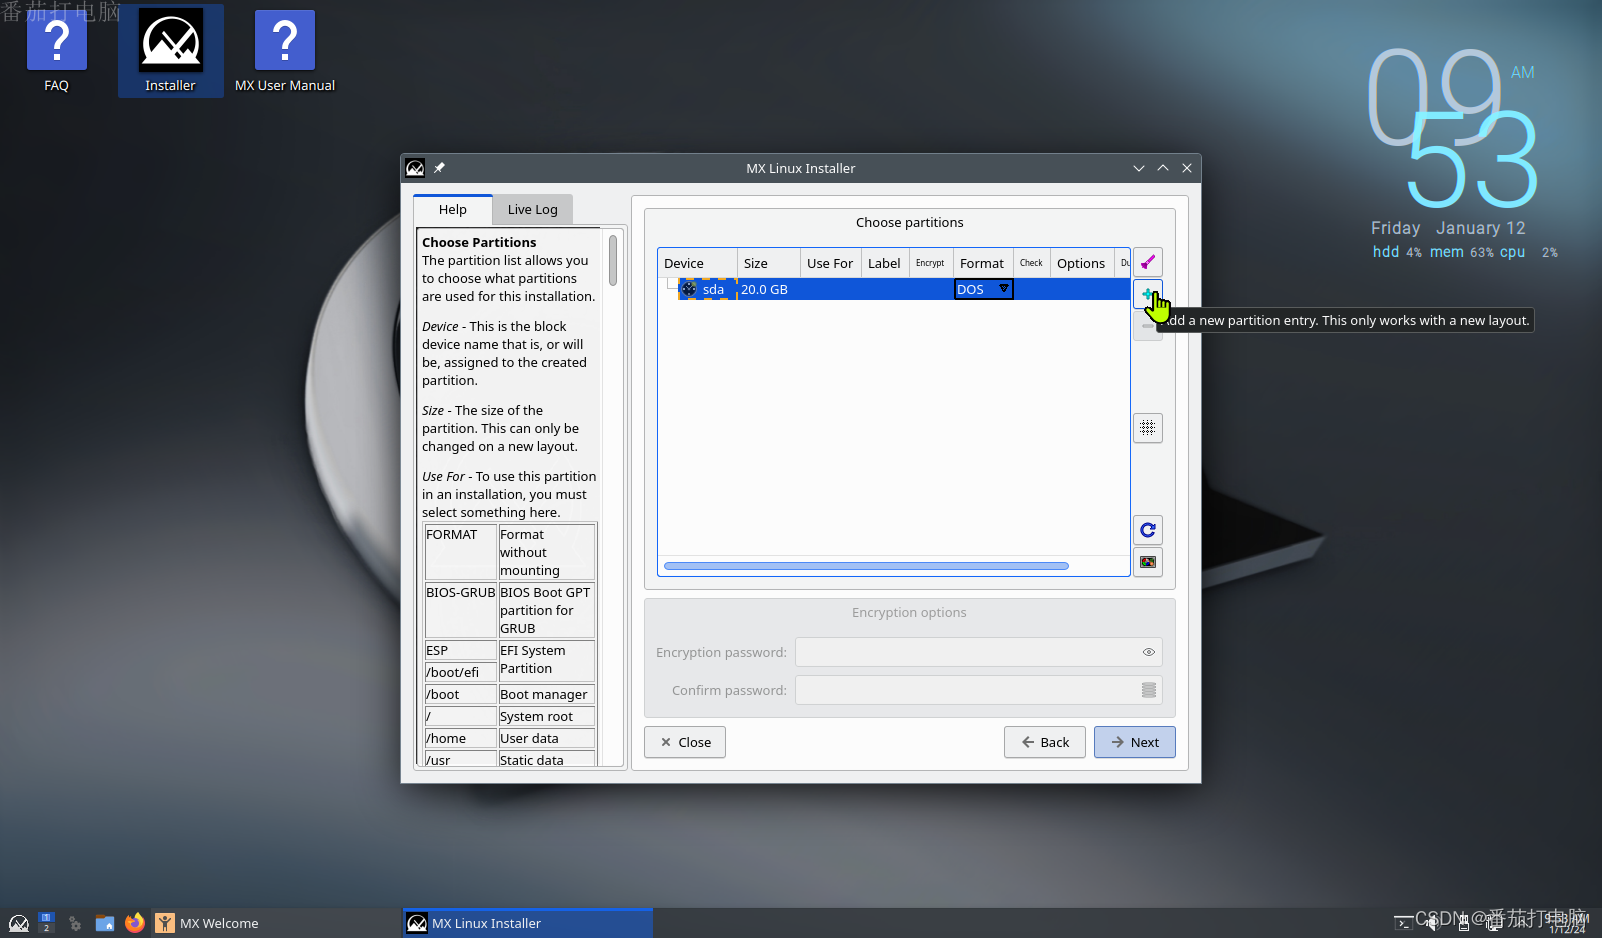Screen dimensions: 1602x938
Task: Click the Label column header
Action: point(884,263)
